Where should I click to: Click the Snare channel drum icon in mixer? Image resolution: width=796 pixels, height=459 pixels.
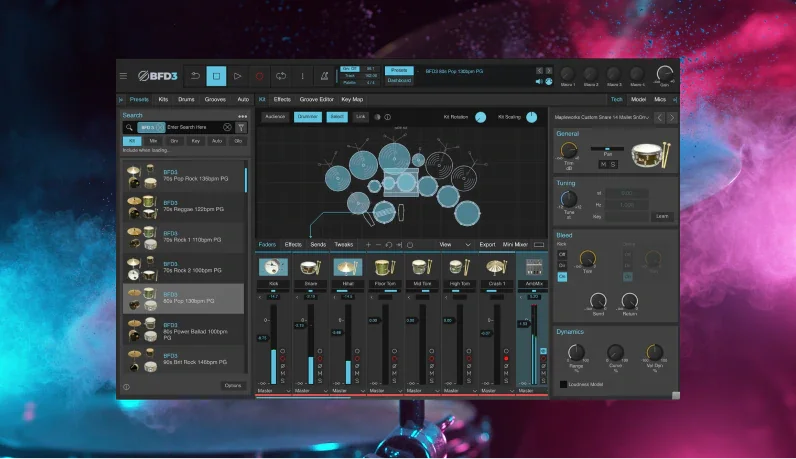[x=308, y=267]
